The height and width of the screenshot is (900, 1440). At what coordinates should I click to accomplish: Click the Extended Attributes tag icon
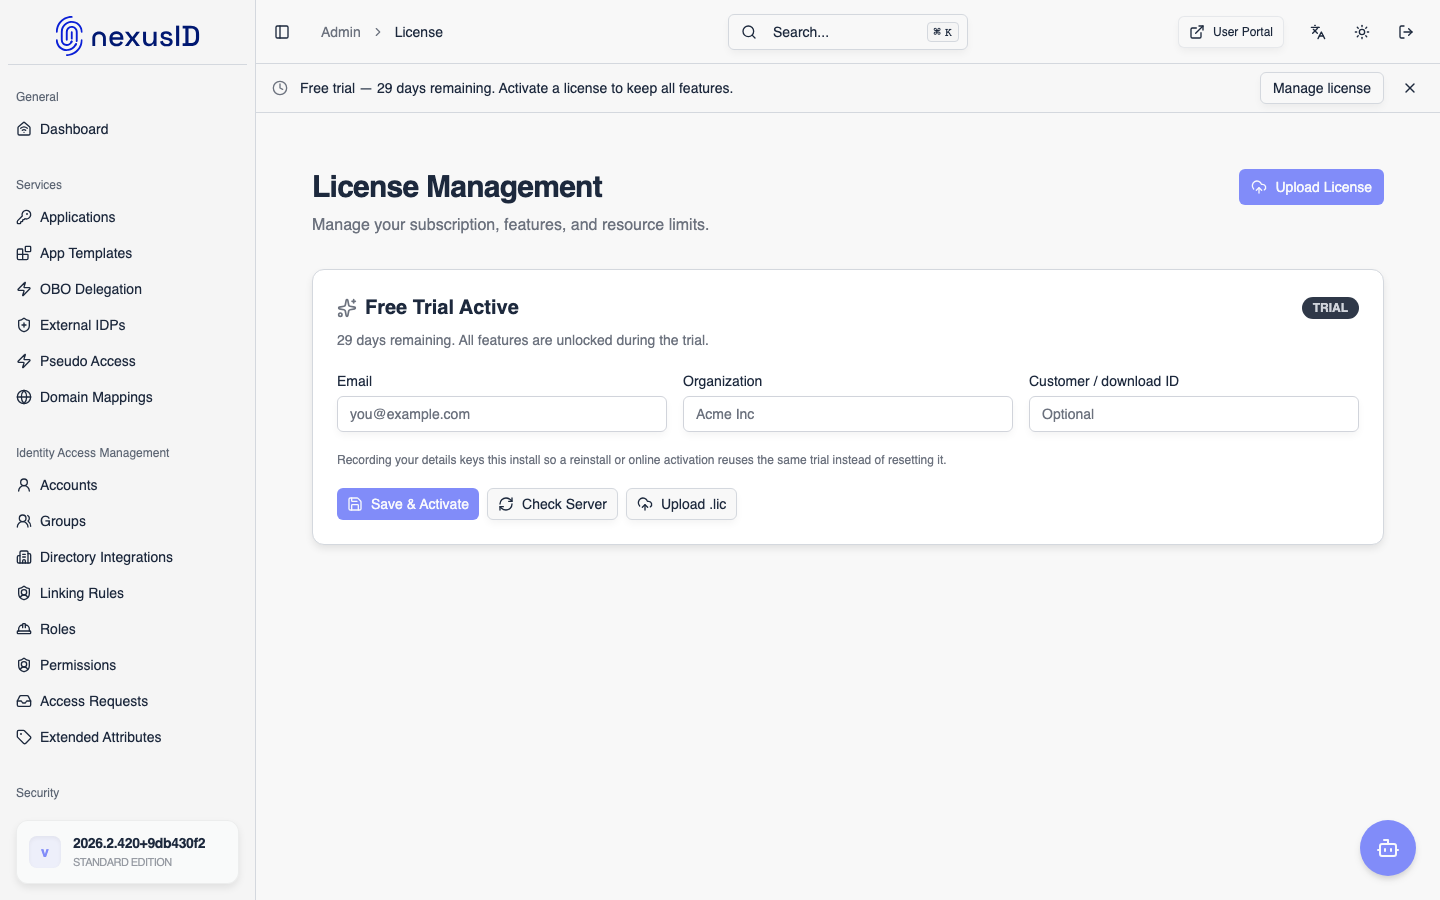(24, 737)
